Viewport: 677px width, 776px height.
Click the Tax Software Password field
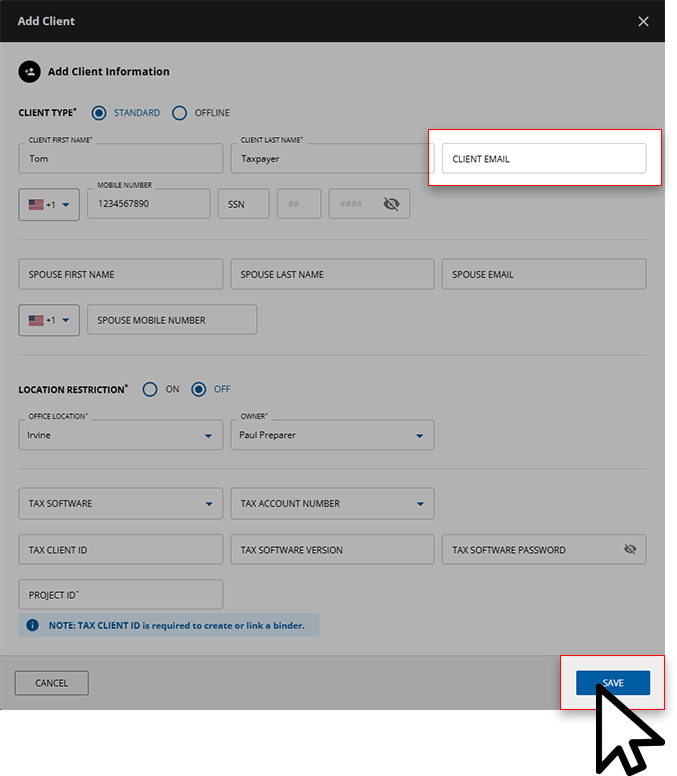coord(544,549)
